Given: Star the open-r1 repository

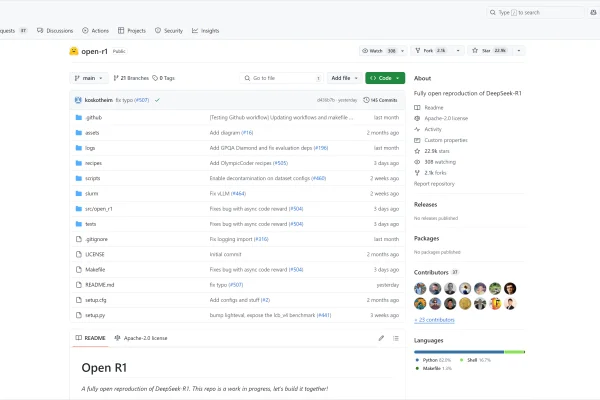Looking at the screenshot, I should [490, 51].
